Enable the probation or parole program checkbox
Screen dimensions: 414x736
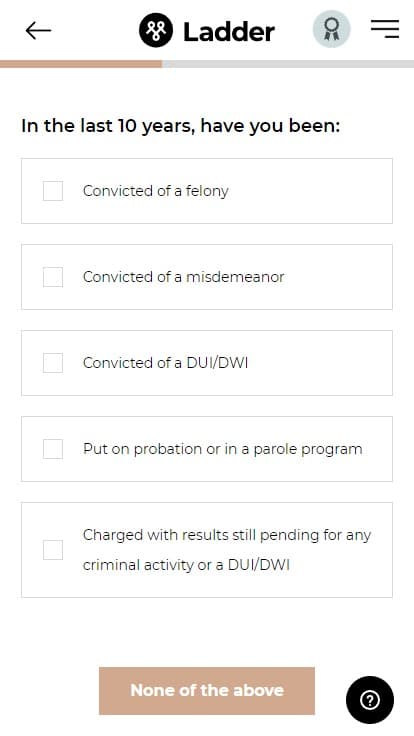point(53,449)
